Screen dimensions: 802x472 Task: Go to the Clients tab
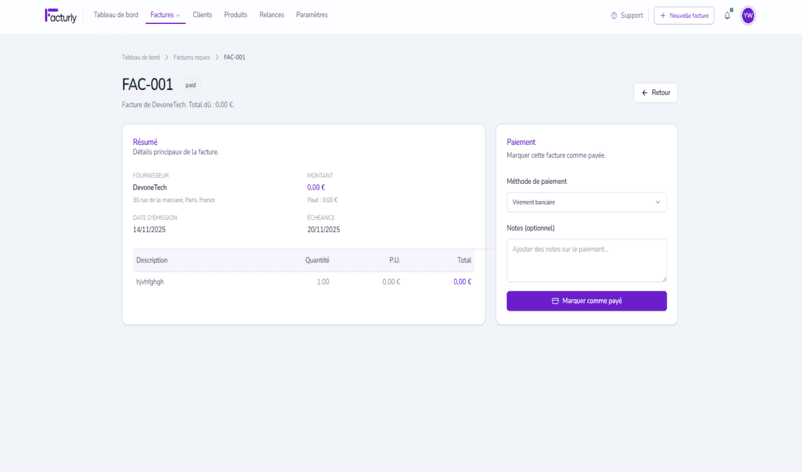point(202,15)
